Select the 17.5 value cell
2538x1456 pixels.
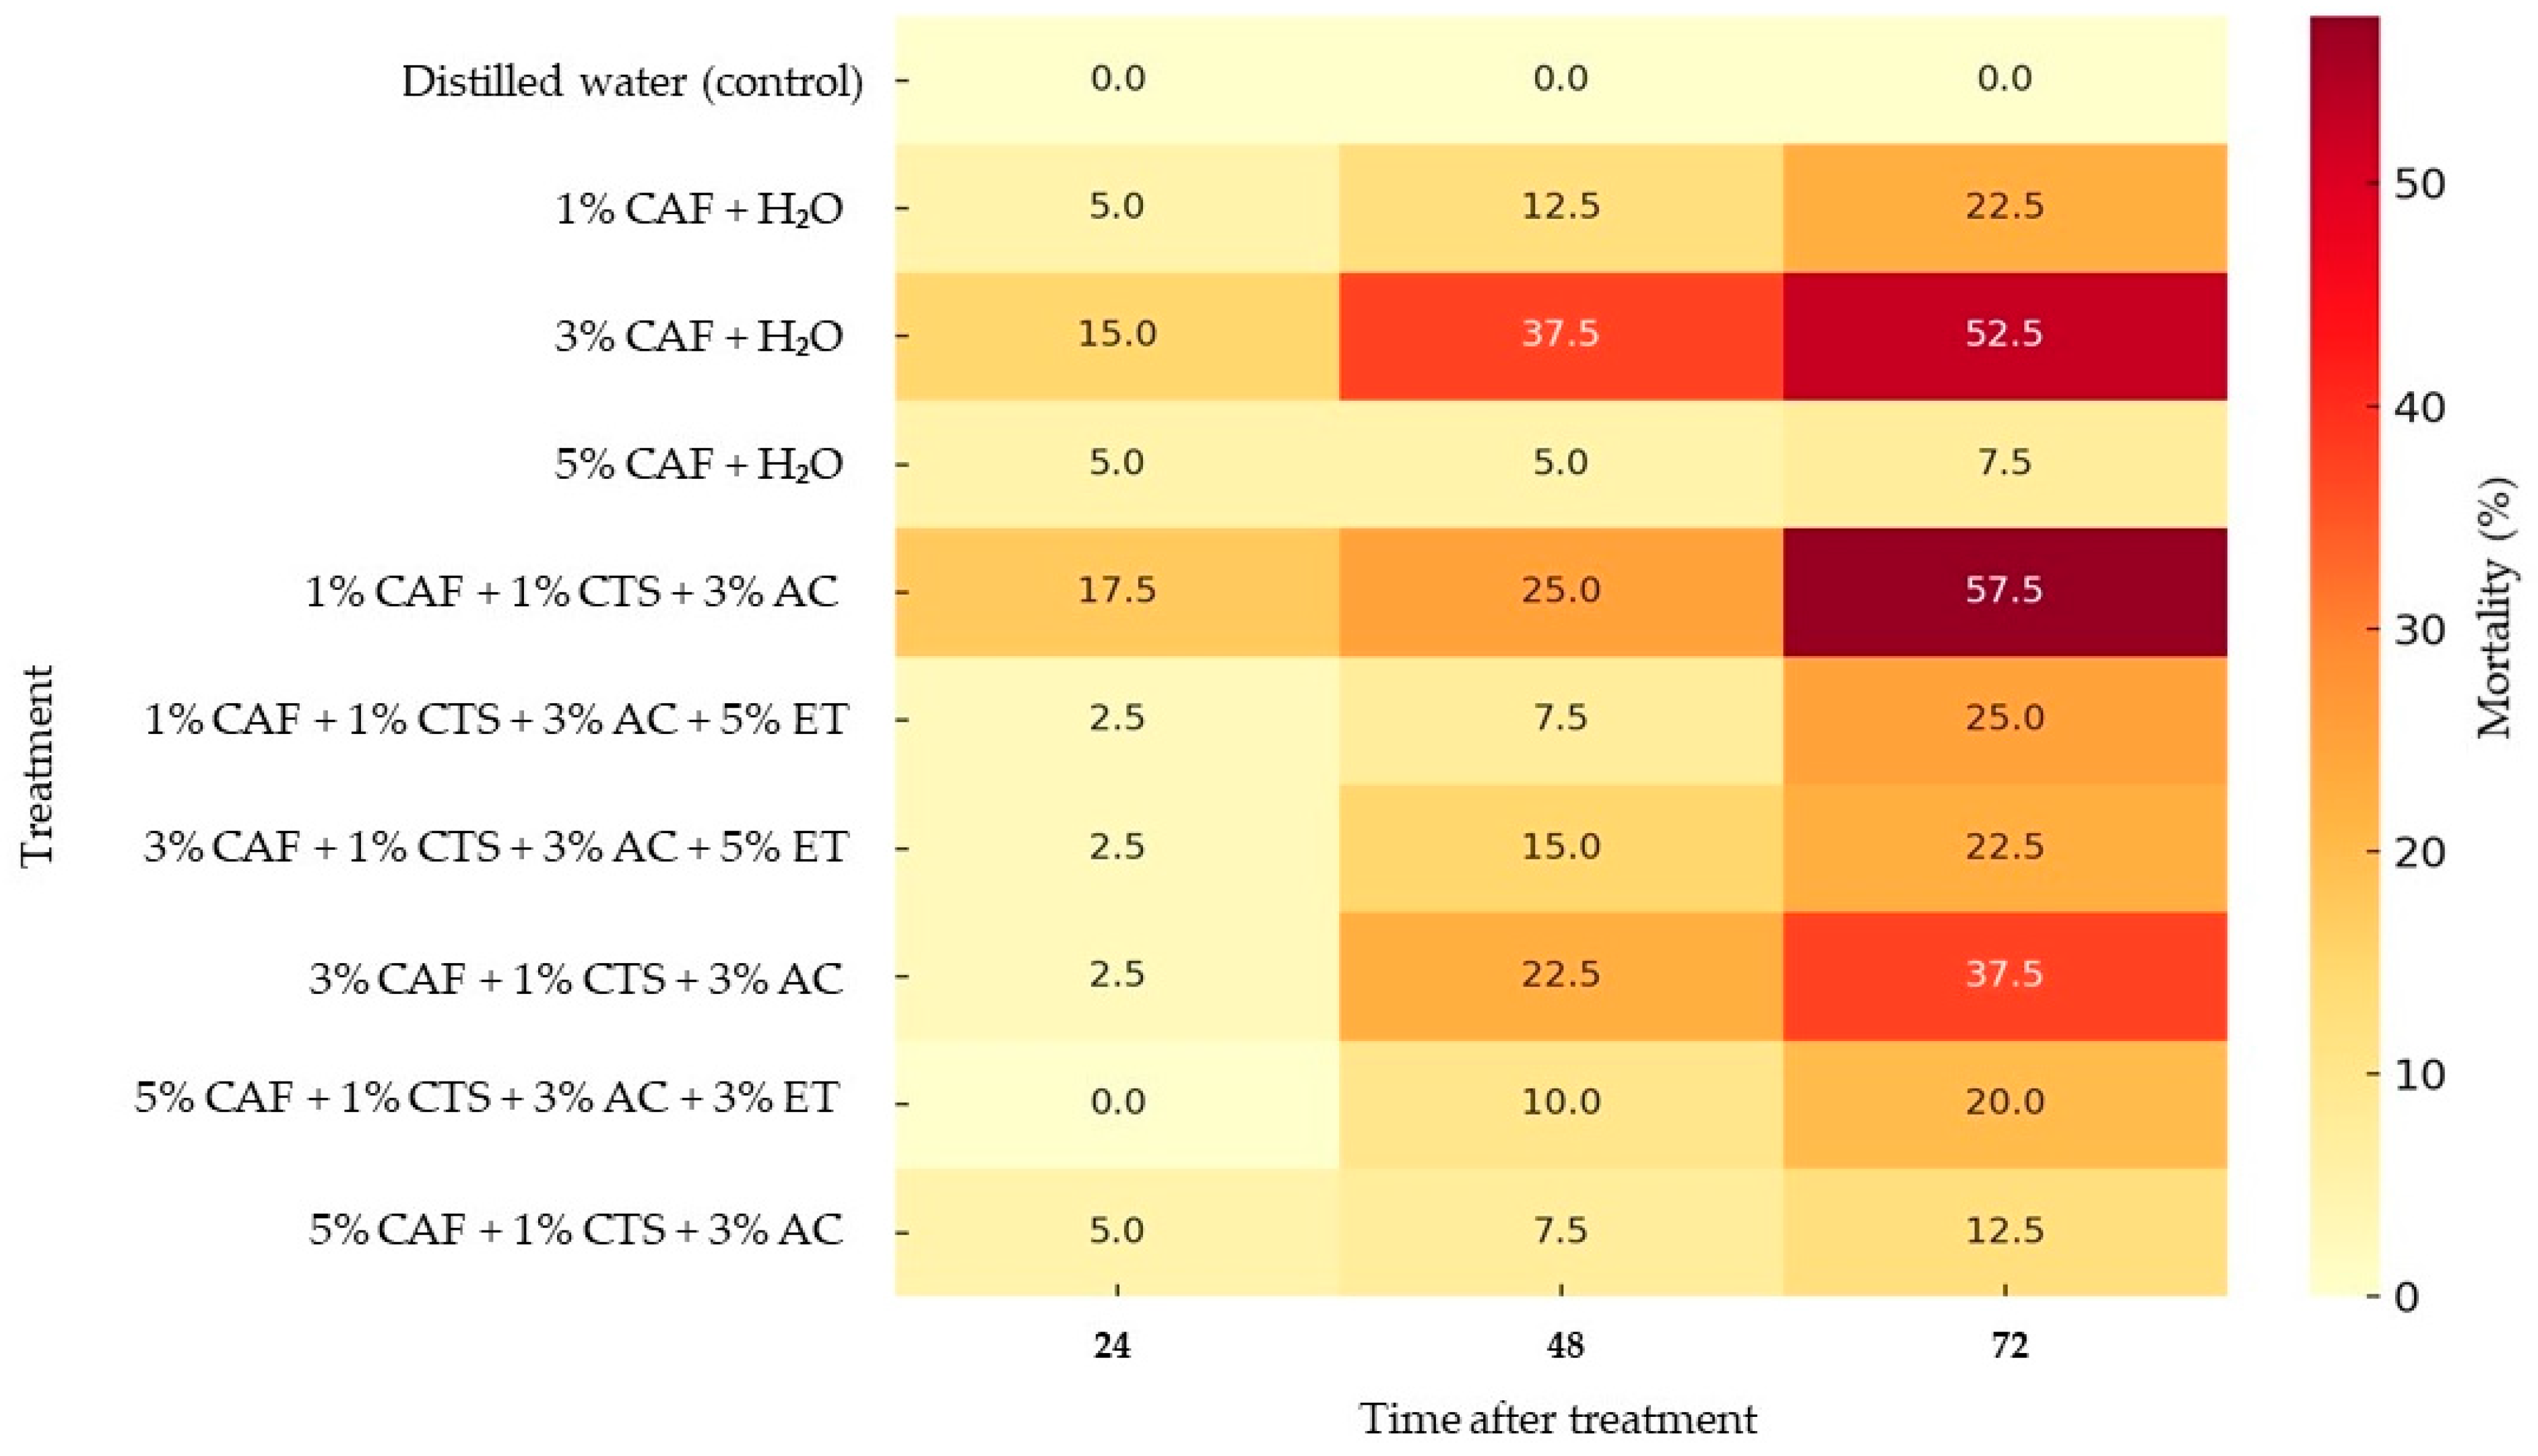tap(1117, 591)
